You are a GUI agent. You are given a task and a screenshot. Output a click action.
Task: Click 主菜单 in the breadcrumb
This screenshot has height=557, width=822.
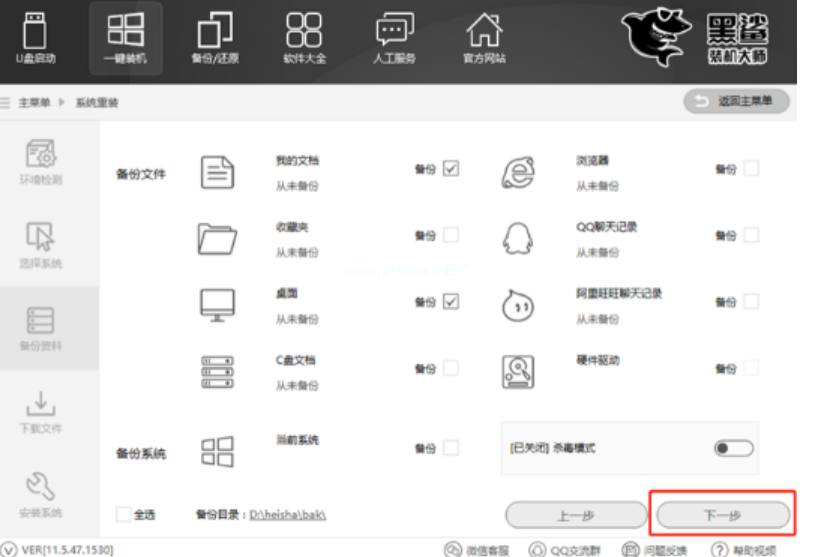click(36, 104)
